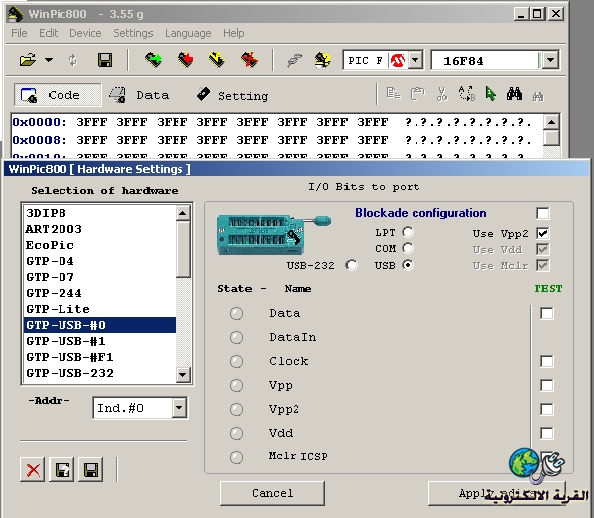
Task: Select GTP-04 in the hardware list
Action: pos(100,261)
